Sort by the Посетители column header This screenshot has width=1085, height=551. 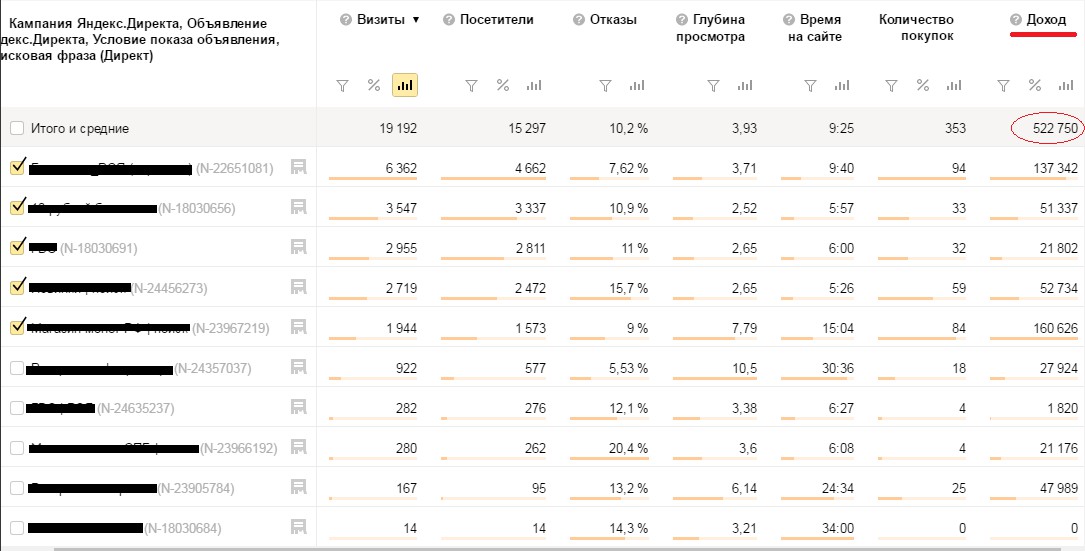[496, 20]
